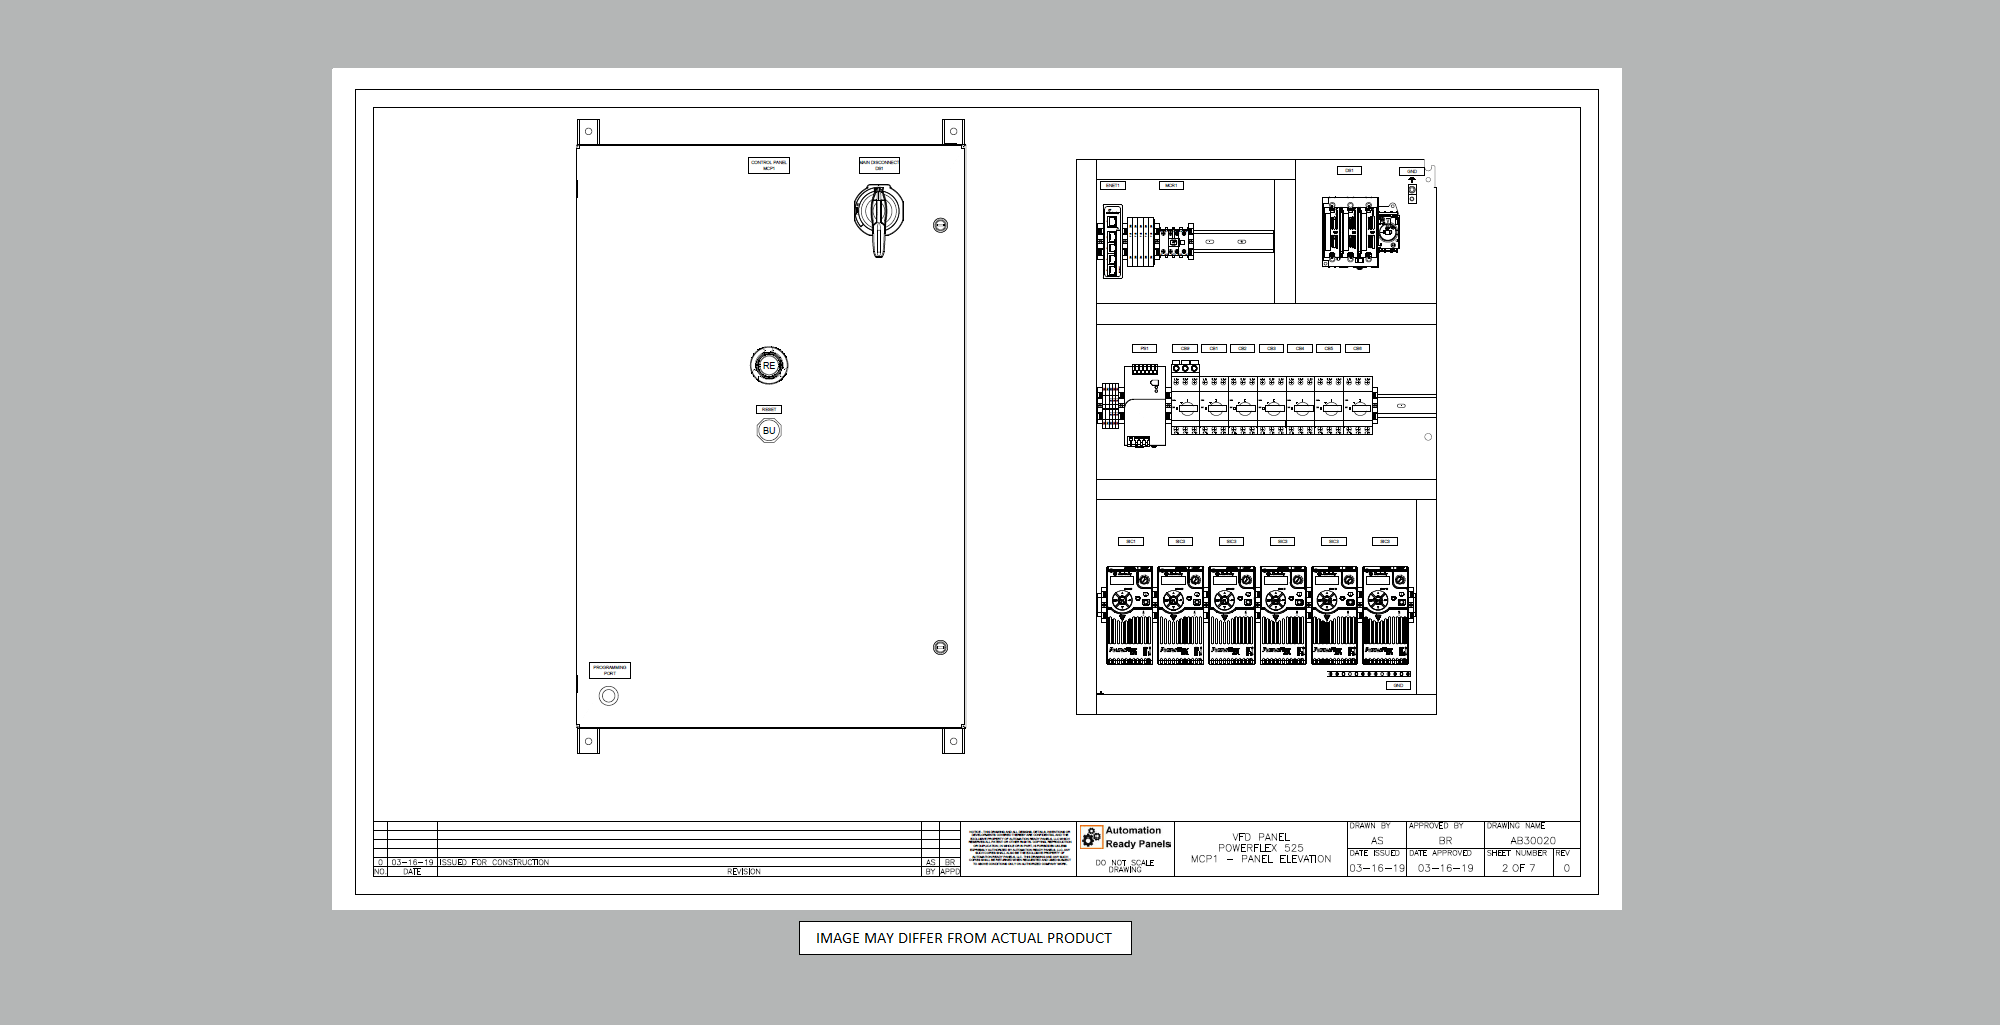Click the PROGRAMMING PORT nameplate label
Viewport: 2000px width, 1025px height.
pos(610,670)
